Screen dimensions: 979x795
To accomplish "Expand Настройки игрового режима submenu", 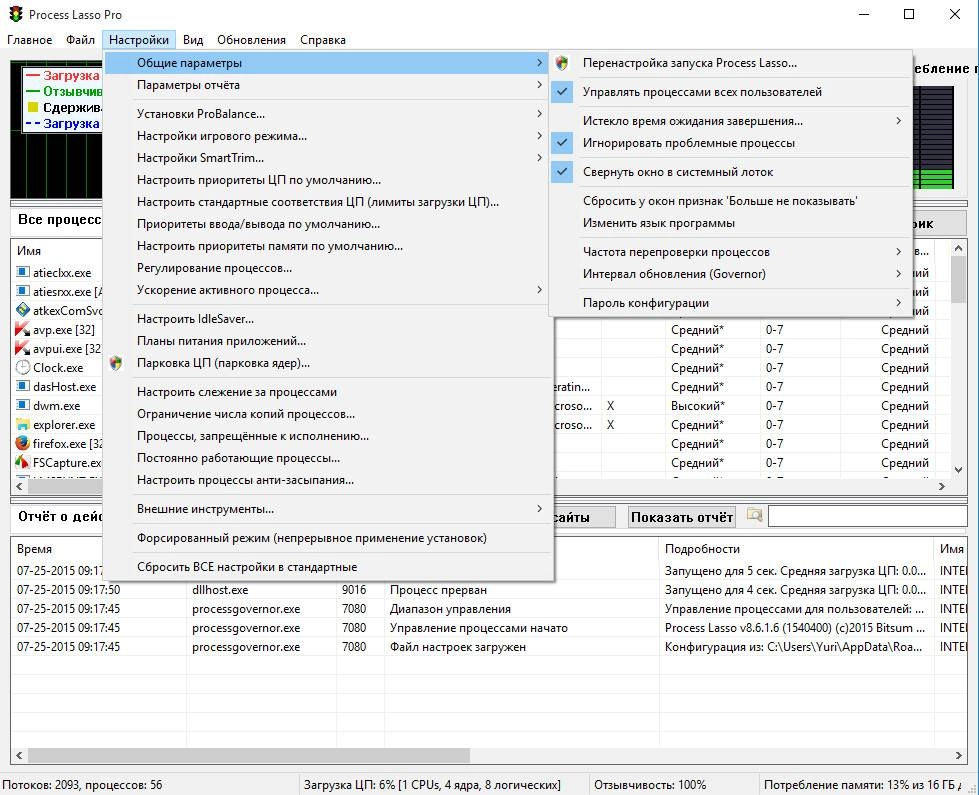I will (x=328, y=136).
